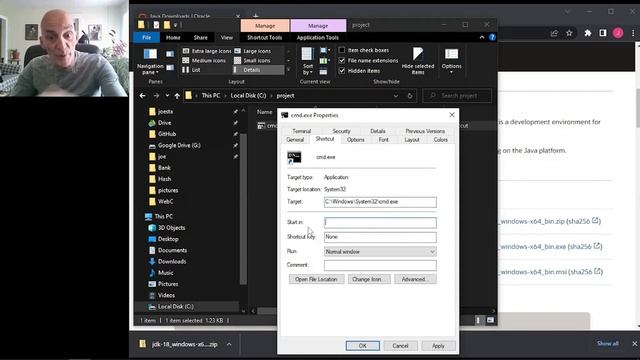Click windows-x64_bin.msi download link

[x=533, y=272]
